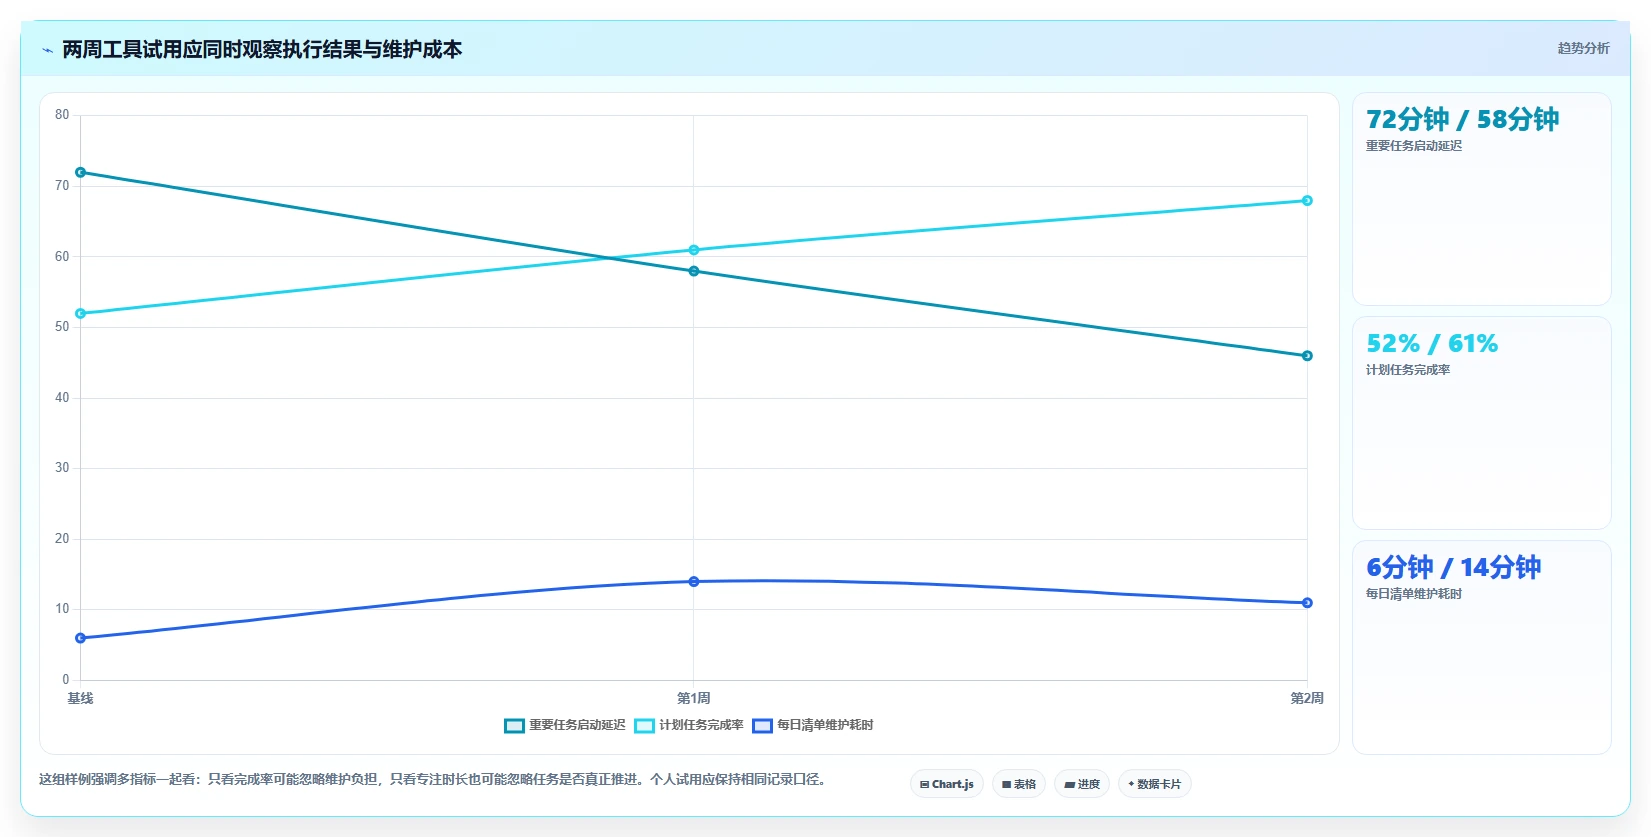Screen dimensions: 1651x837
Task: Click the 基线 x-axis label
Action: 80,698
